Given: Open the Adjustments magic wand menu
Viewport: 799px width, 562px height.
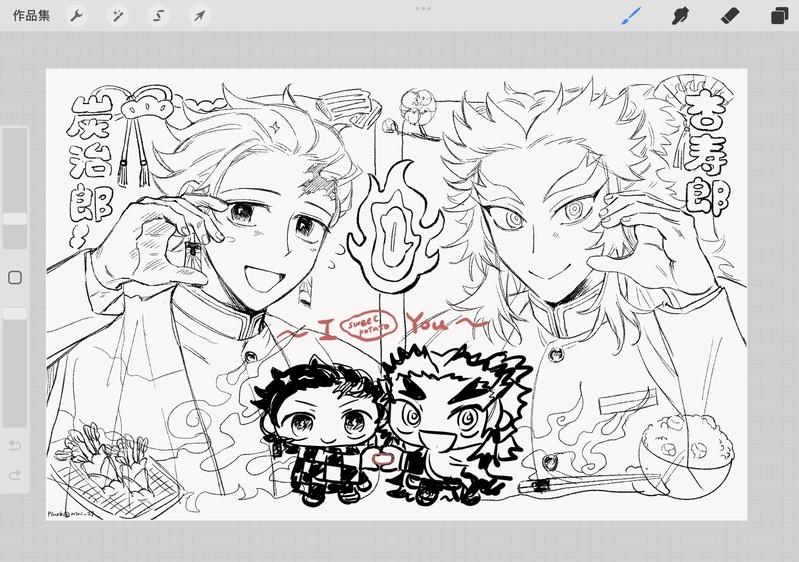Looking at the screenshot, I should click(118, 16).
